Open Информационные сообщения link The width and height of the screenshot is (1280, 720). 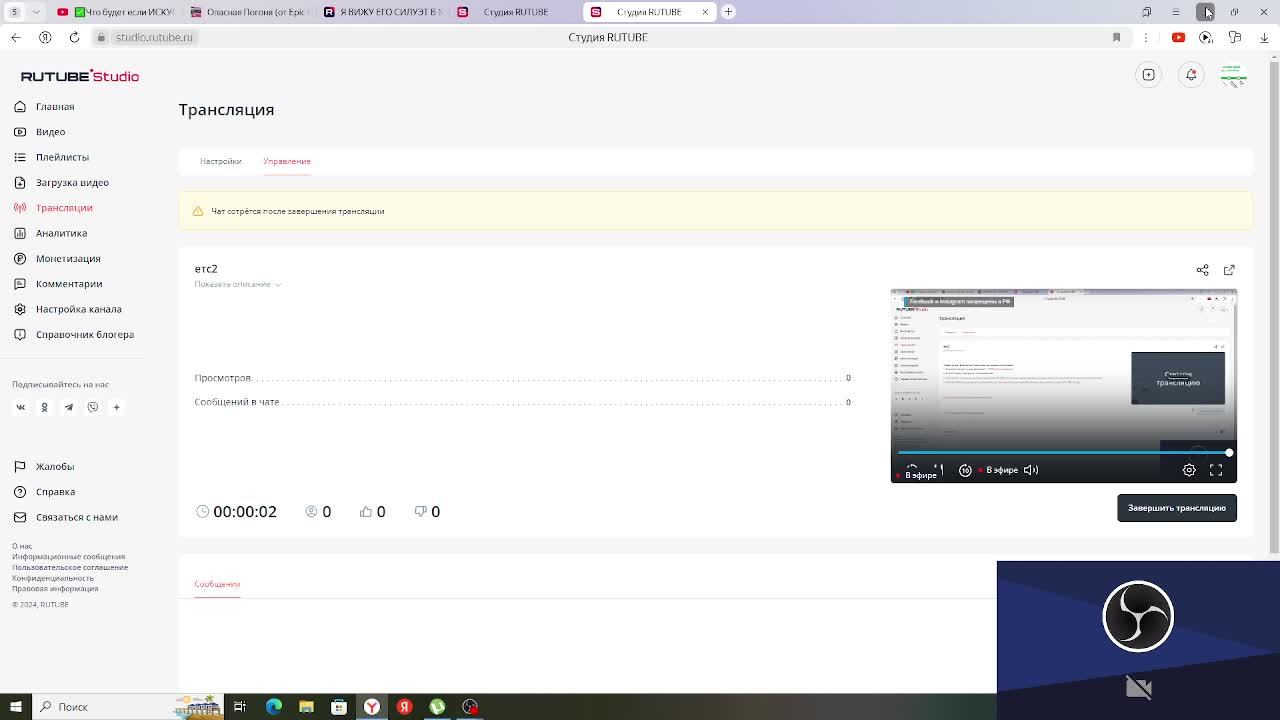(x=69, y=557)
